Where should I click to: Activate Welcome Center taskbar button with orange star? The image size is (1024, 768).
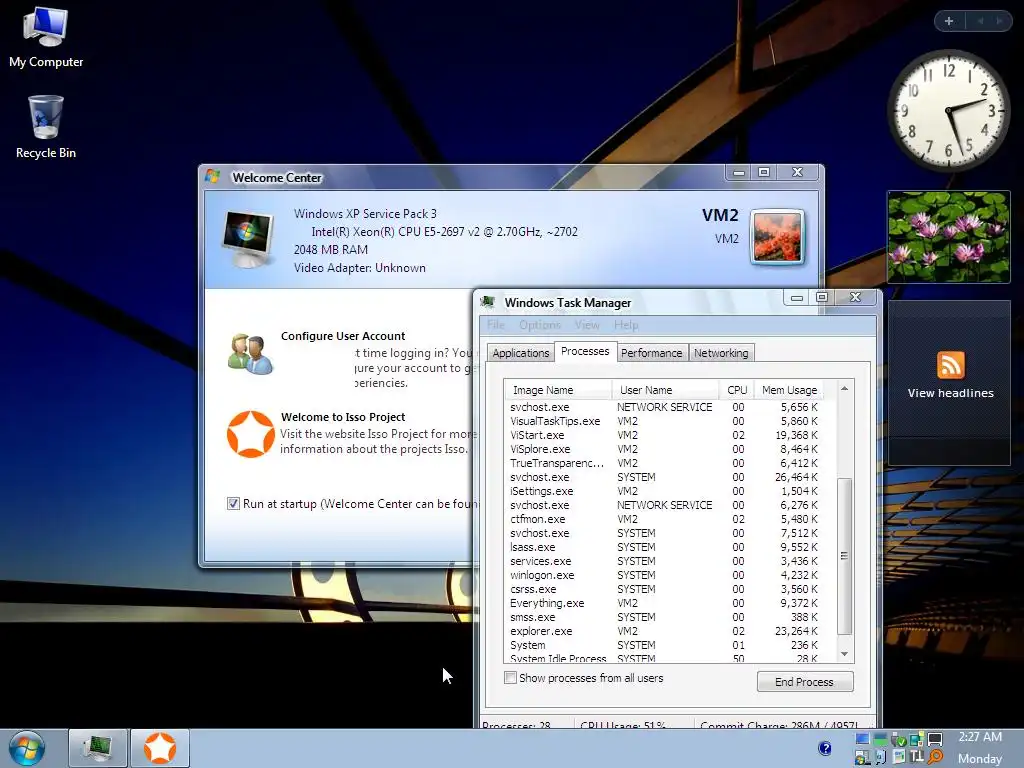point(160,748)
